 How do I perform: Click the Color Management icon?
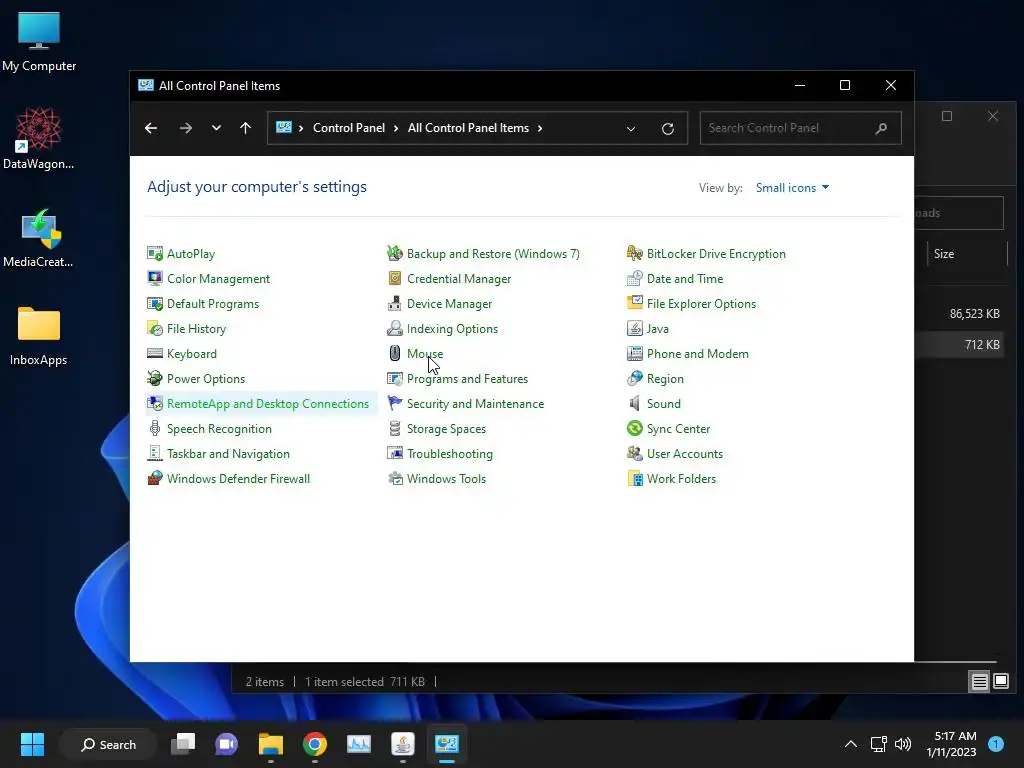[x=155, y=278]
